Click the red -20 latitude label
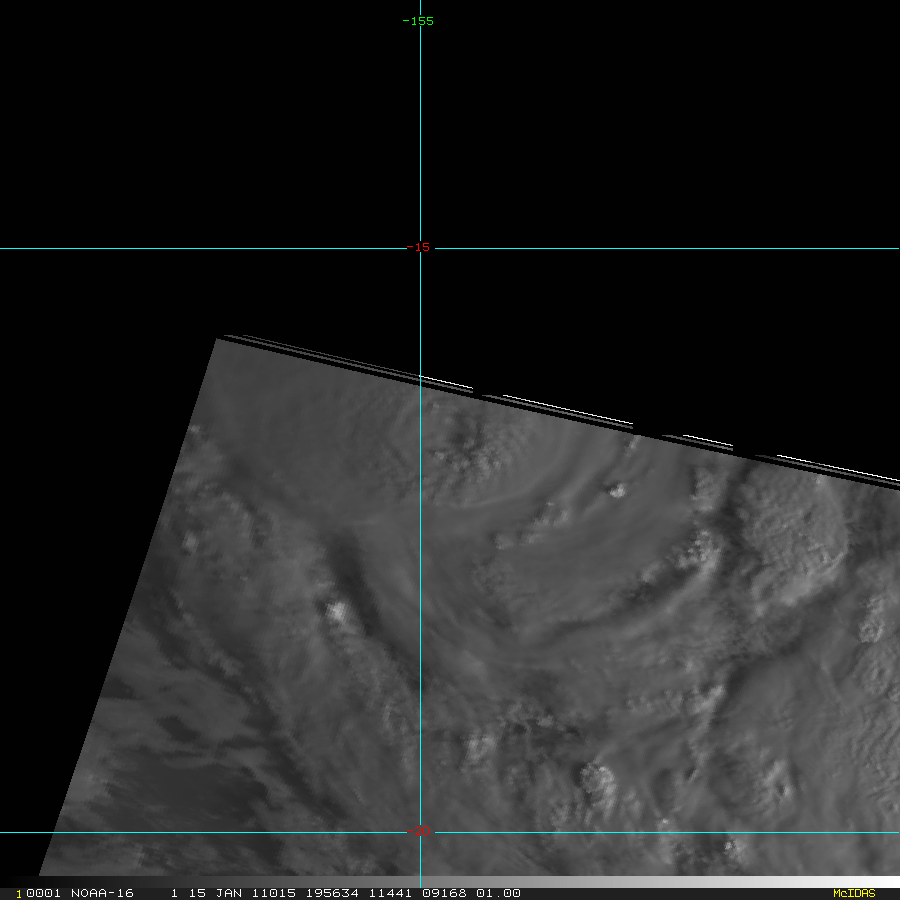Viewport: 900px width, 900px height. point(420,831)
